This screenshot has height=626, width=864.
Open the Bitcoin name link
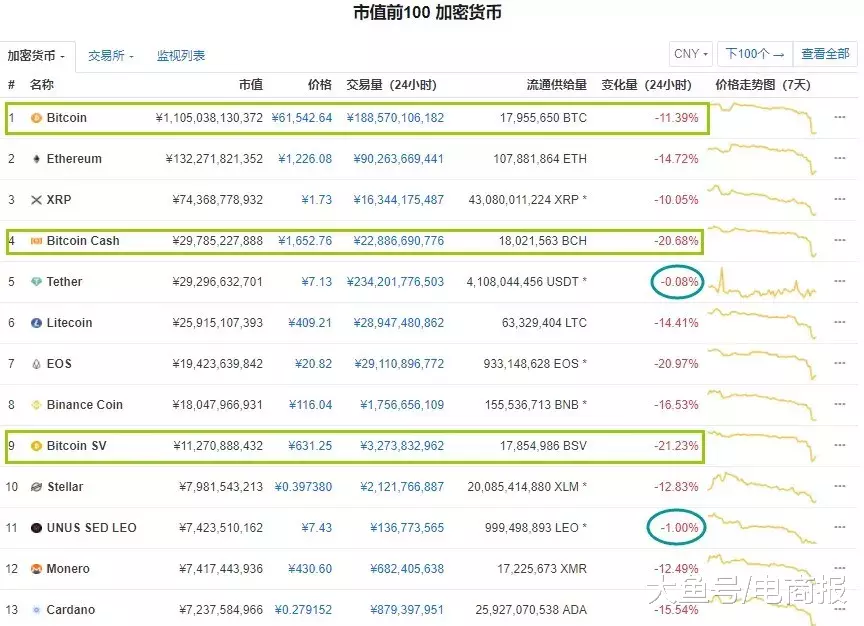pos(67,118)
